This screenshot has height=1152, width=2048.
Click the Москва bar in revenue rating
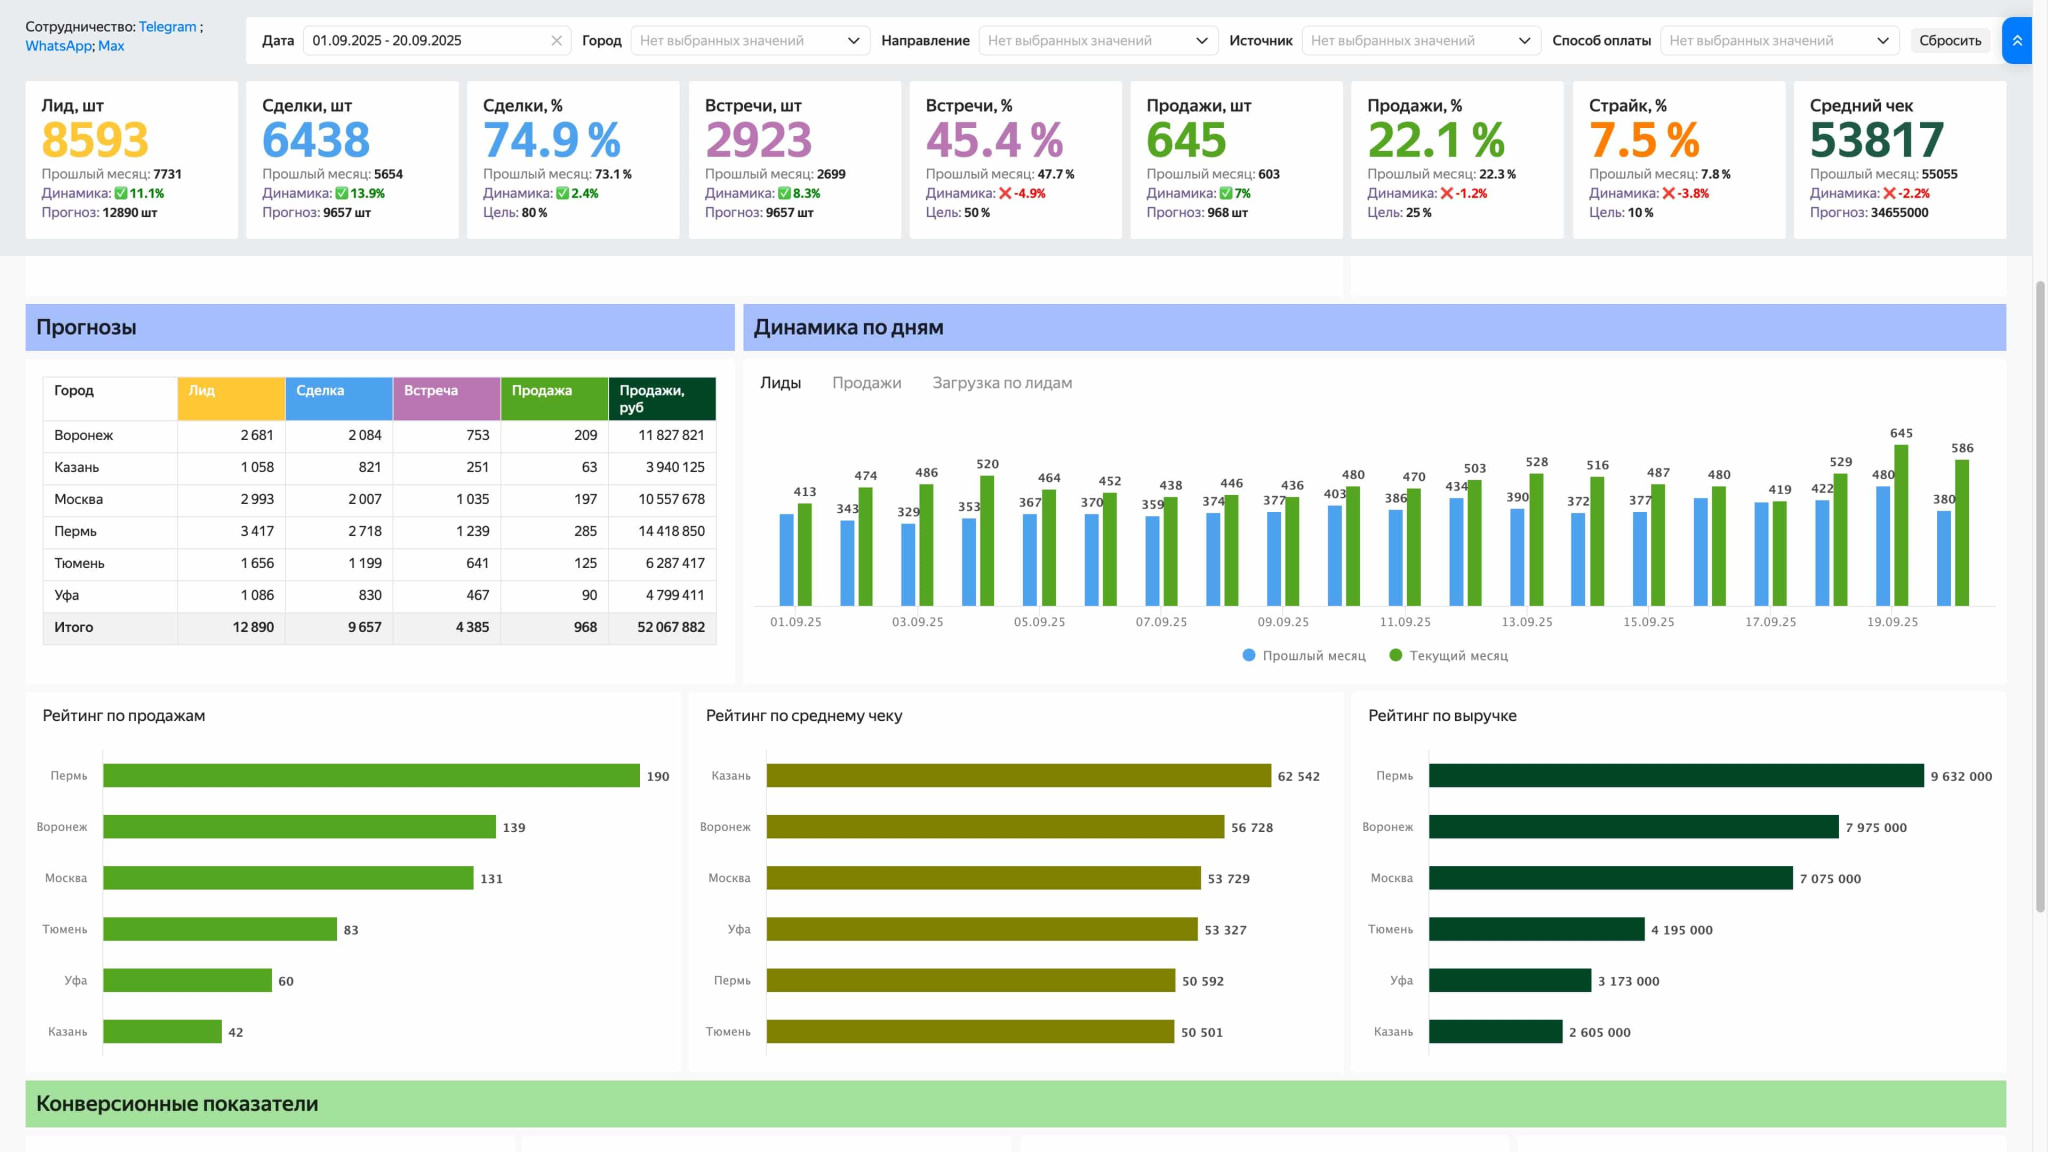[1611, 878]
